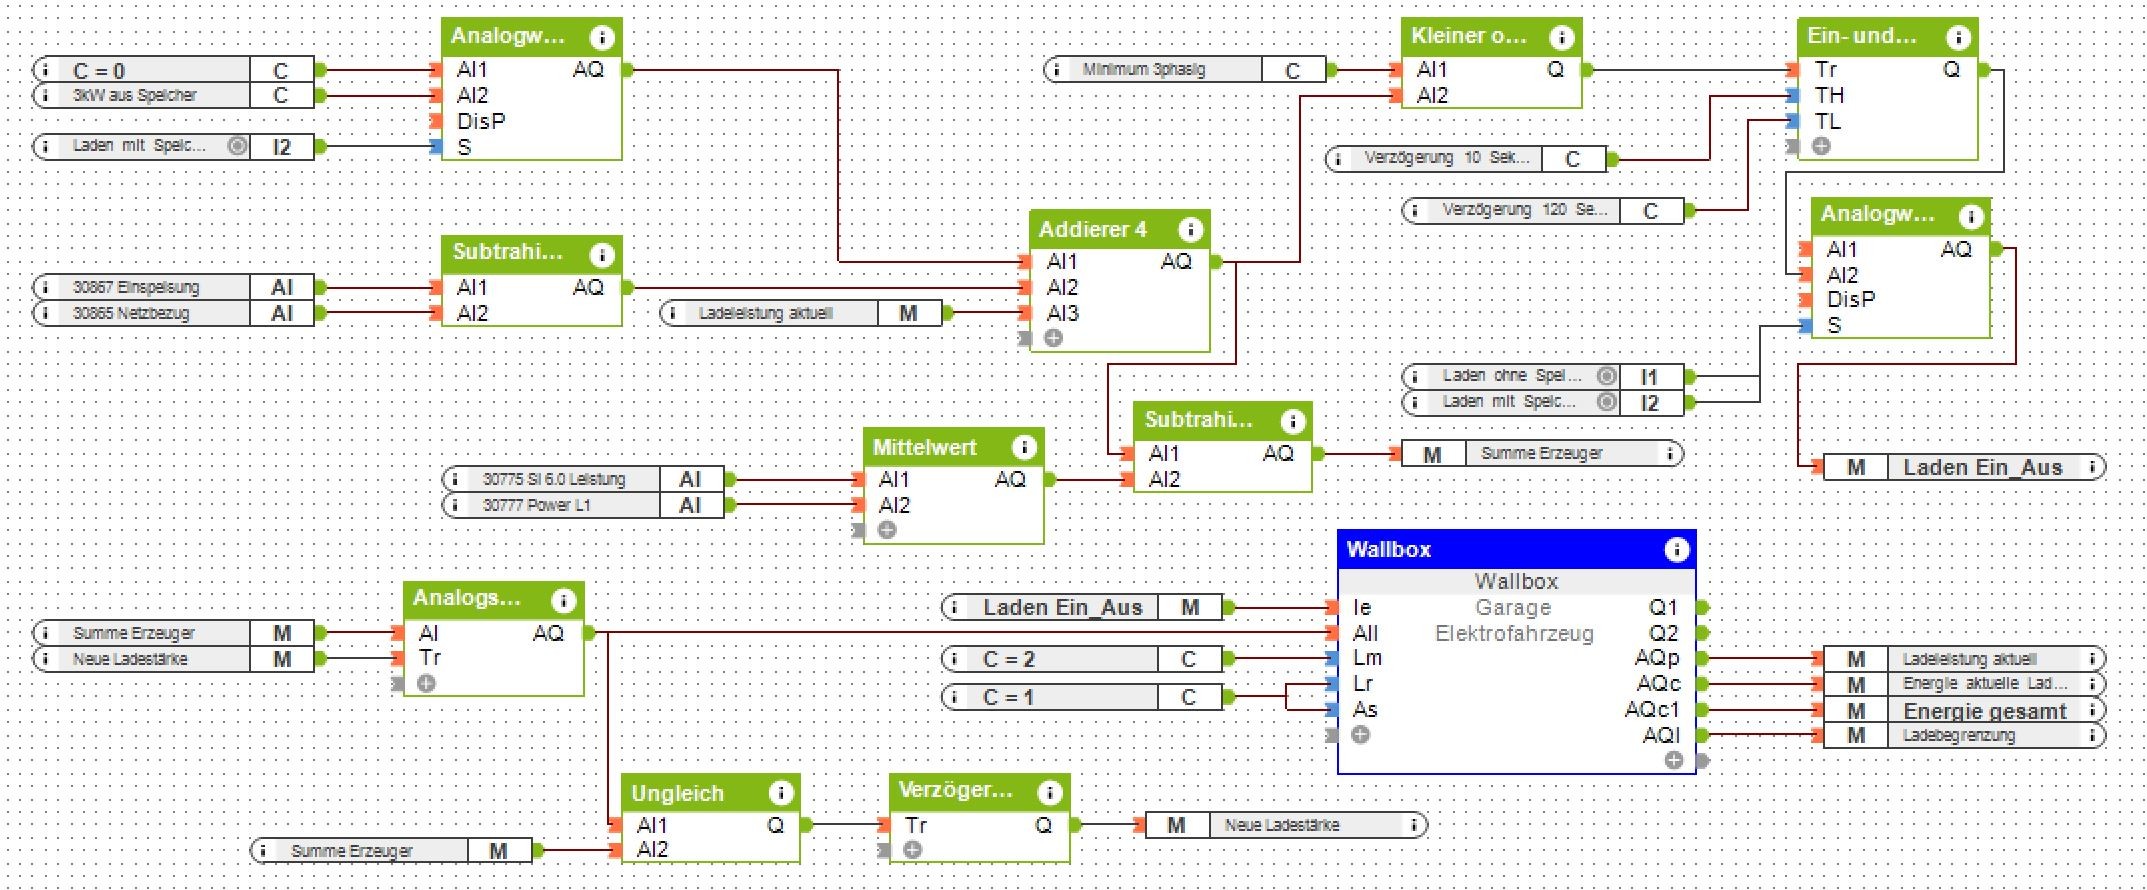This screenshot has width=2147, height=890.
Task: Open info icon on Ungleich block
Action: point(781,793)
